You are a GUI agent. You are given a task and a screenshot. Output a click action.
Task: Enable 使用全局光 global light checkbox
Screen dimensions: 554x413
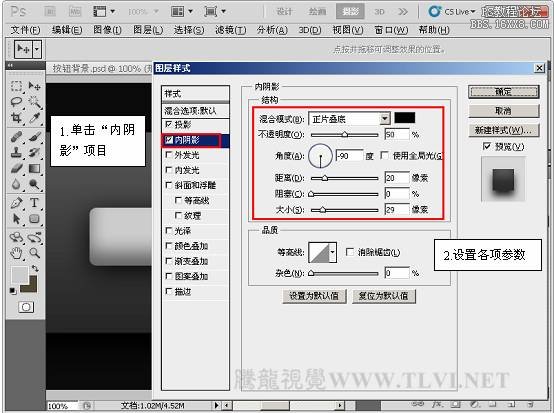click(384, 155)
